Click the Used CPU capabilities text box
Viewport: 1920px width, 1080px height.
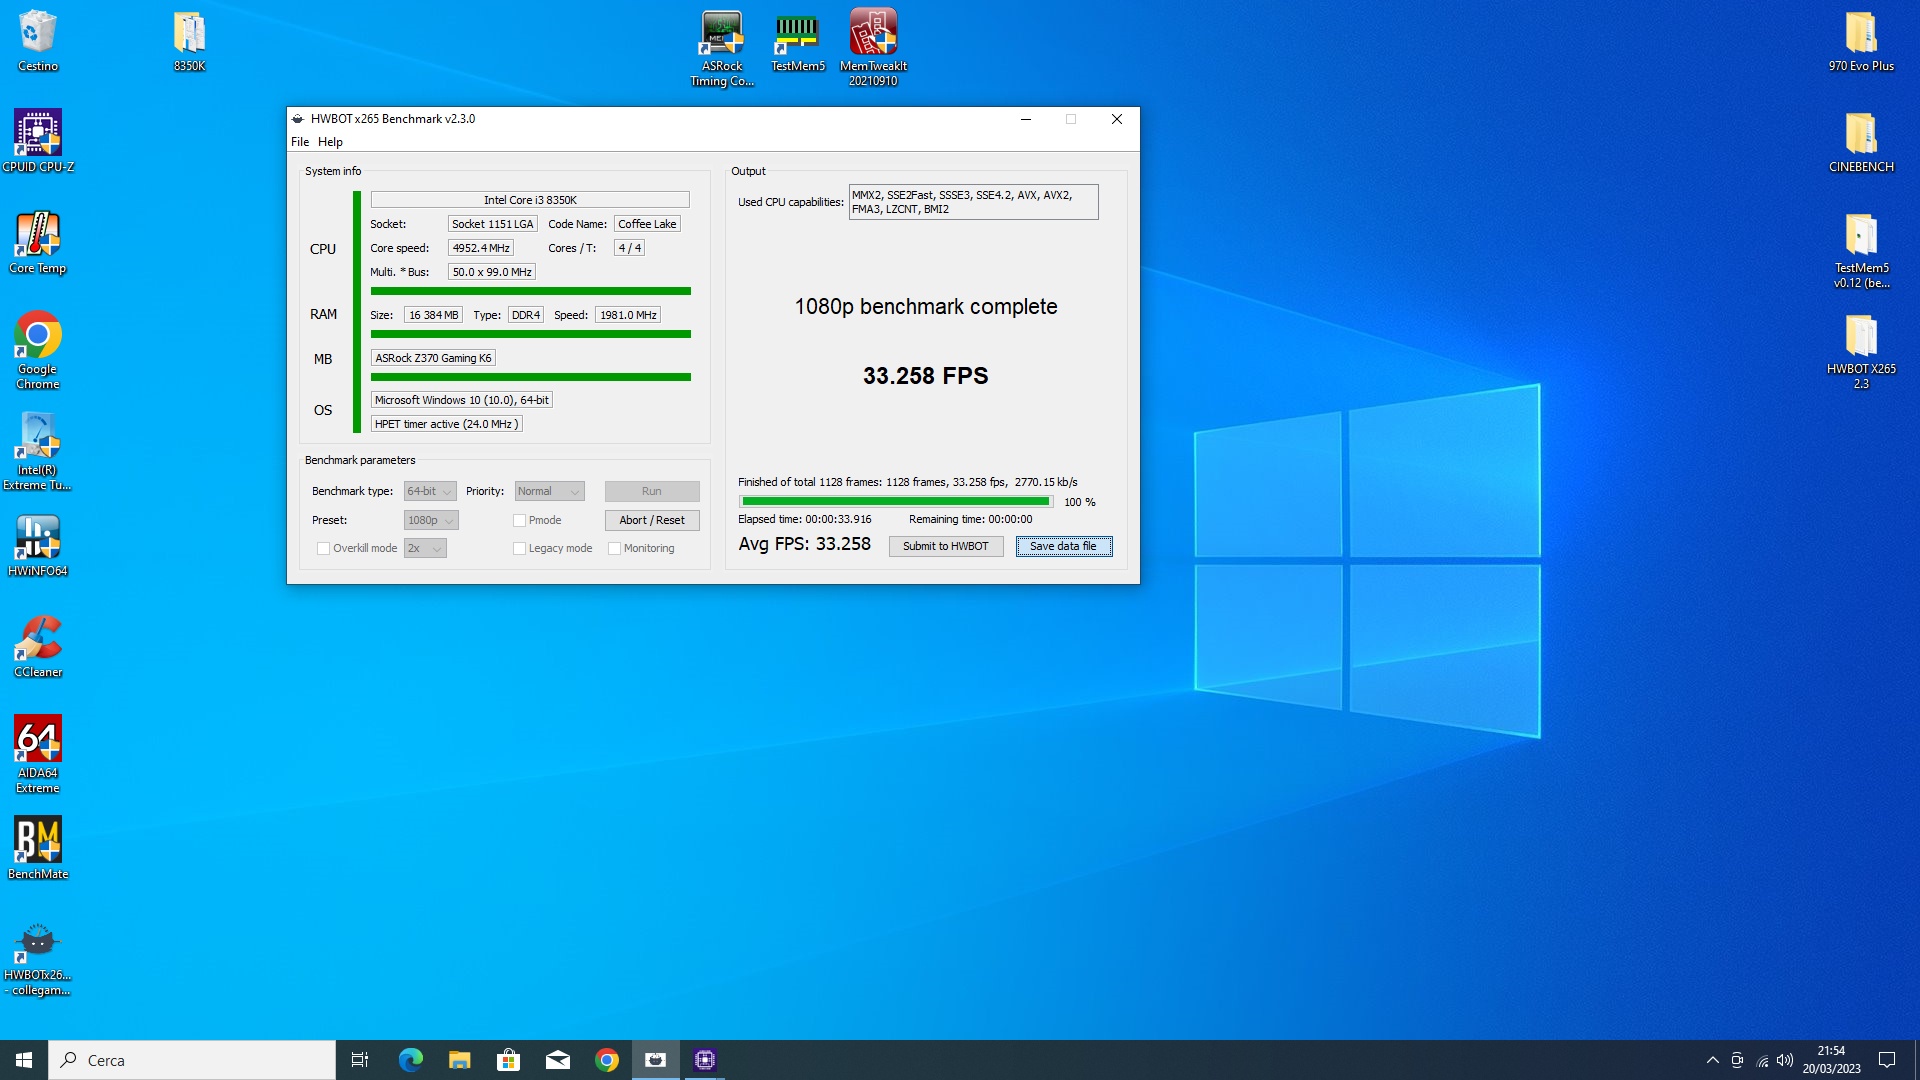(973, 202)
